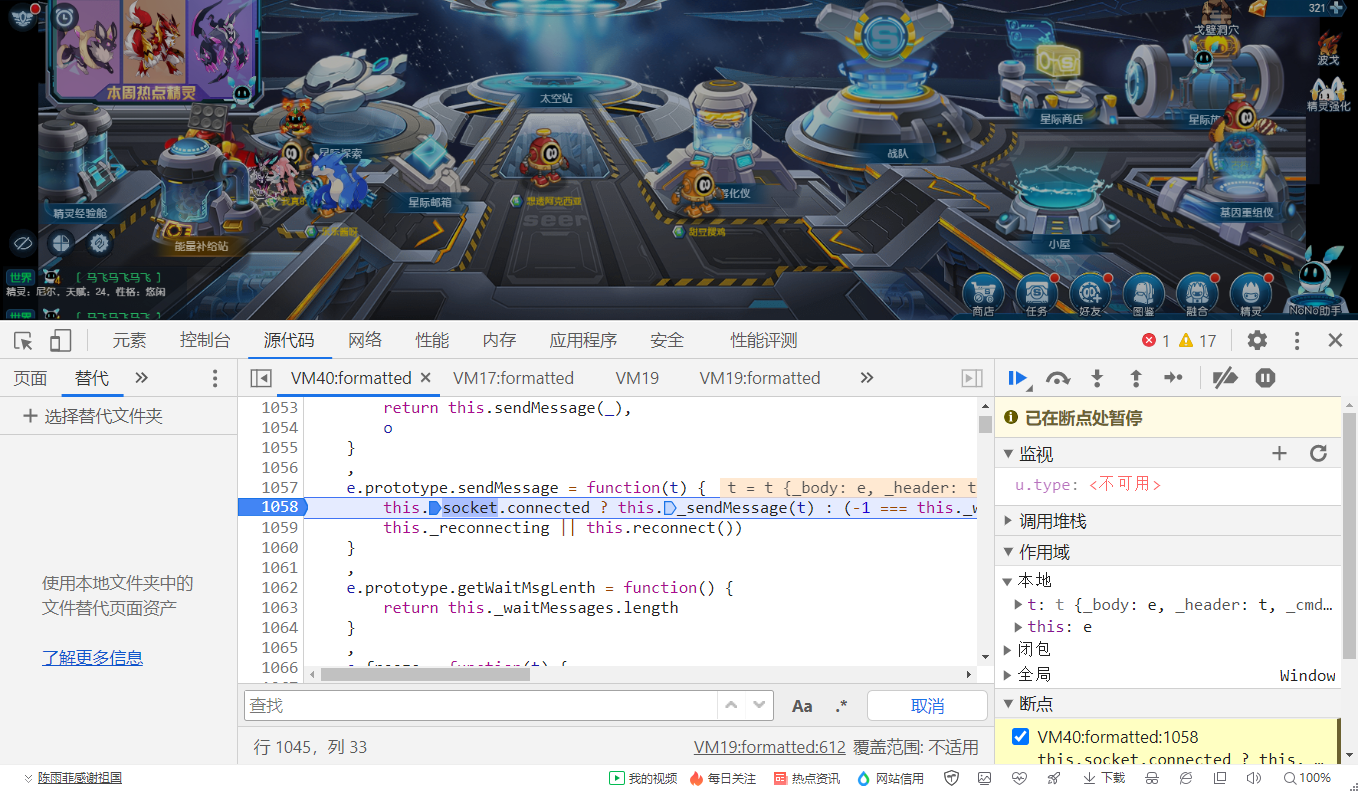1358x791 pixels.
Task: Uncheck the VM40:formatted:1058 breakpoint
Action: click(1022, 737)
